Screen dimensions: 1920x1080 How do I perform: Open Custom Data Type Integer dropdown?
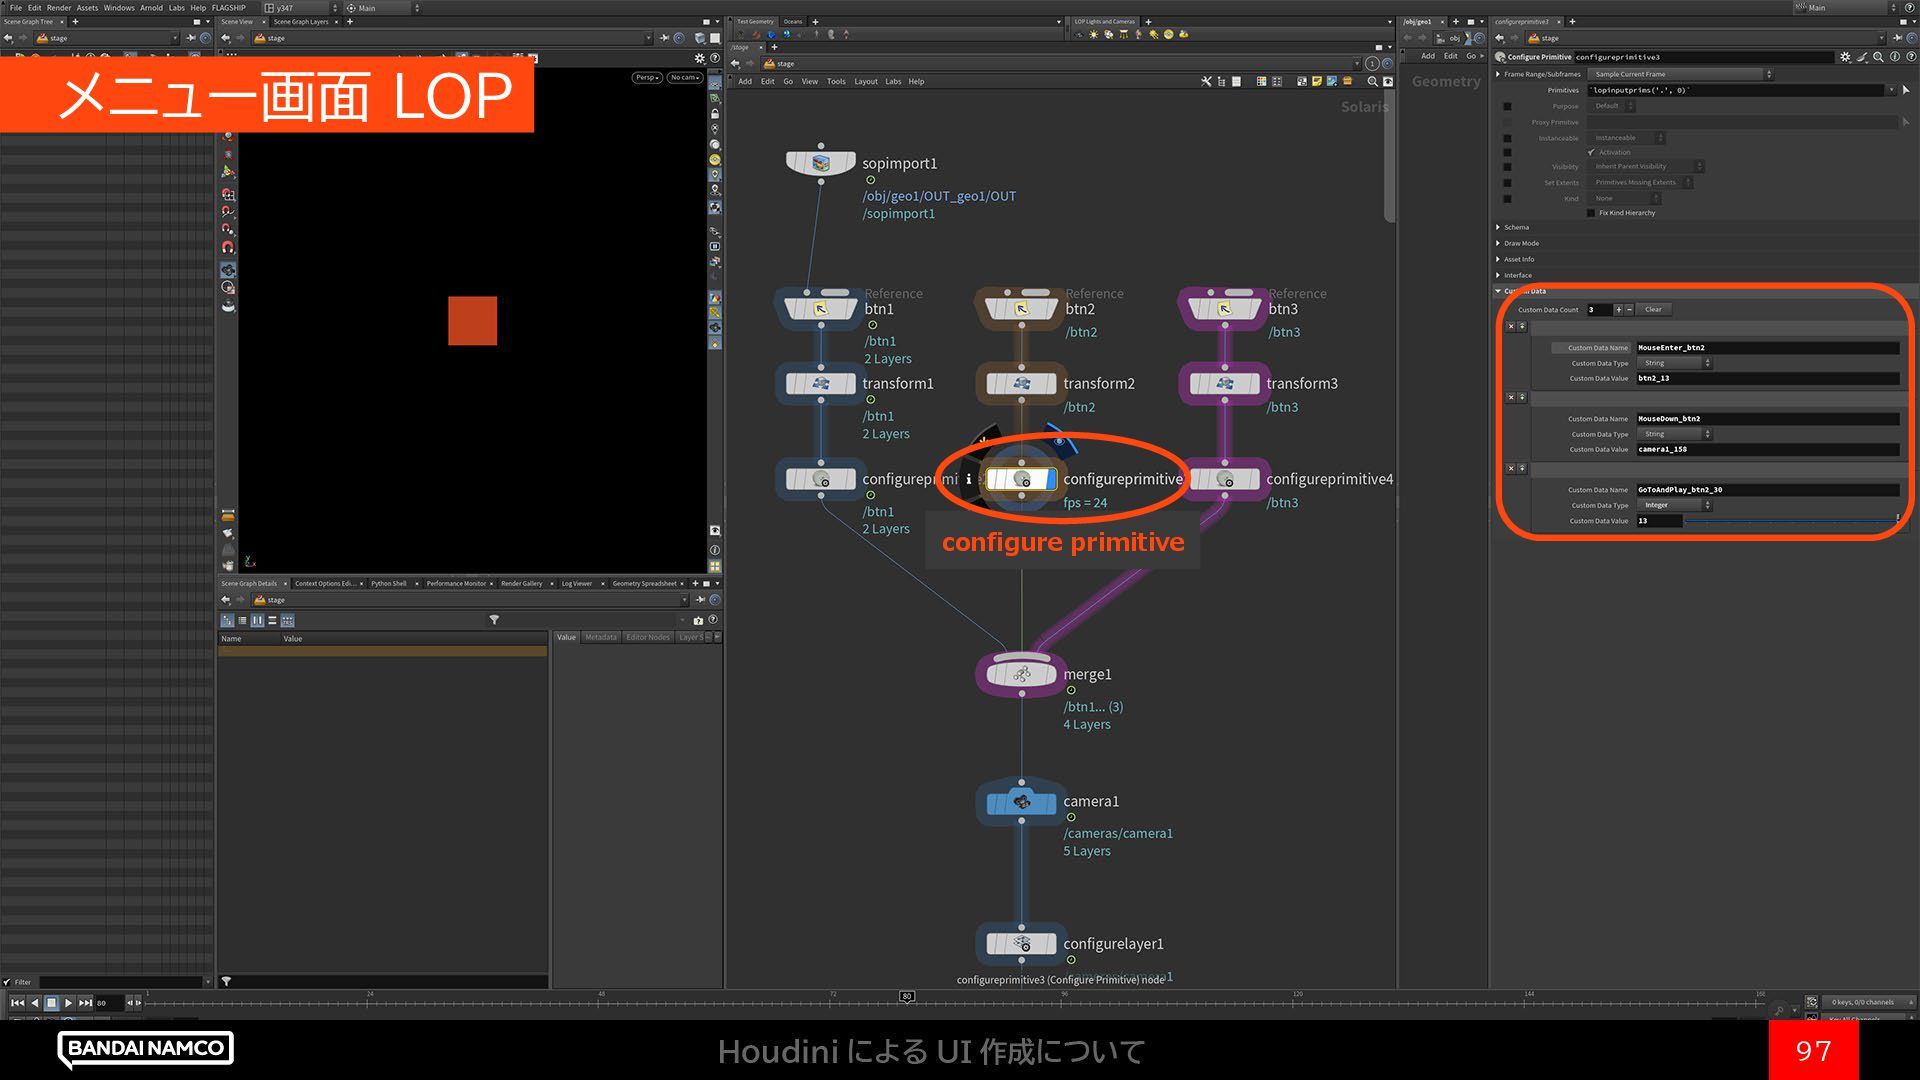[x=1675, y=505]
